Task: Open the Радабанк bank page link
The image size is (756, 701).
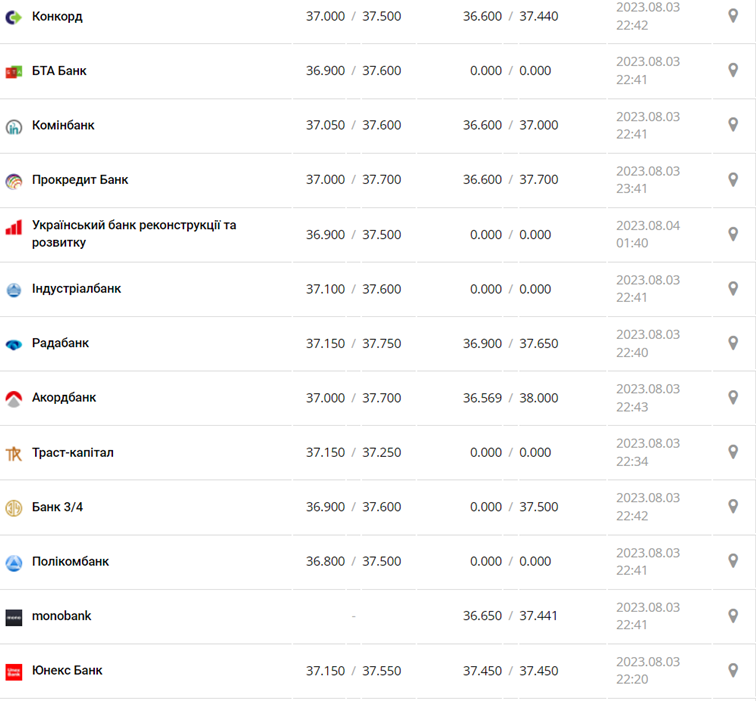Action: point(60,343)
